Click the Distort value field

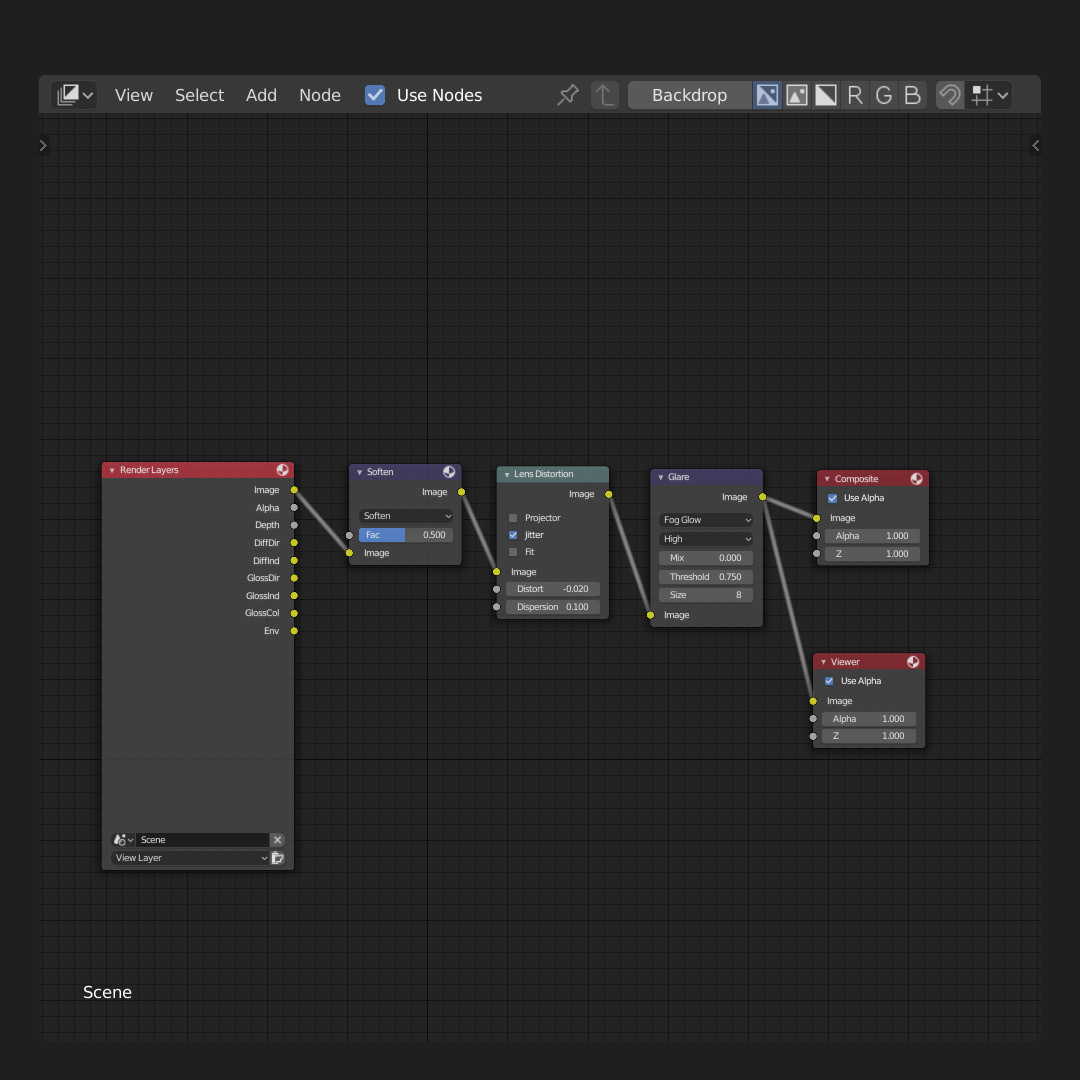pos(552,590)
